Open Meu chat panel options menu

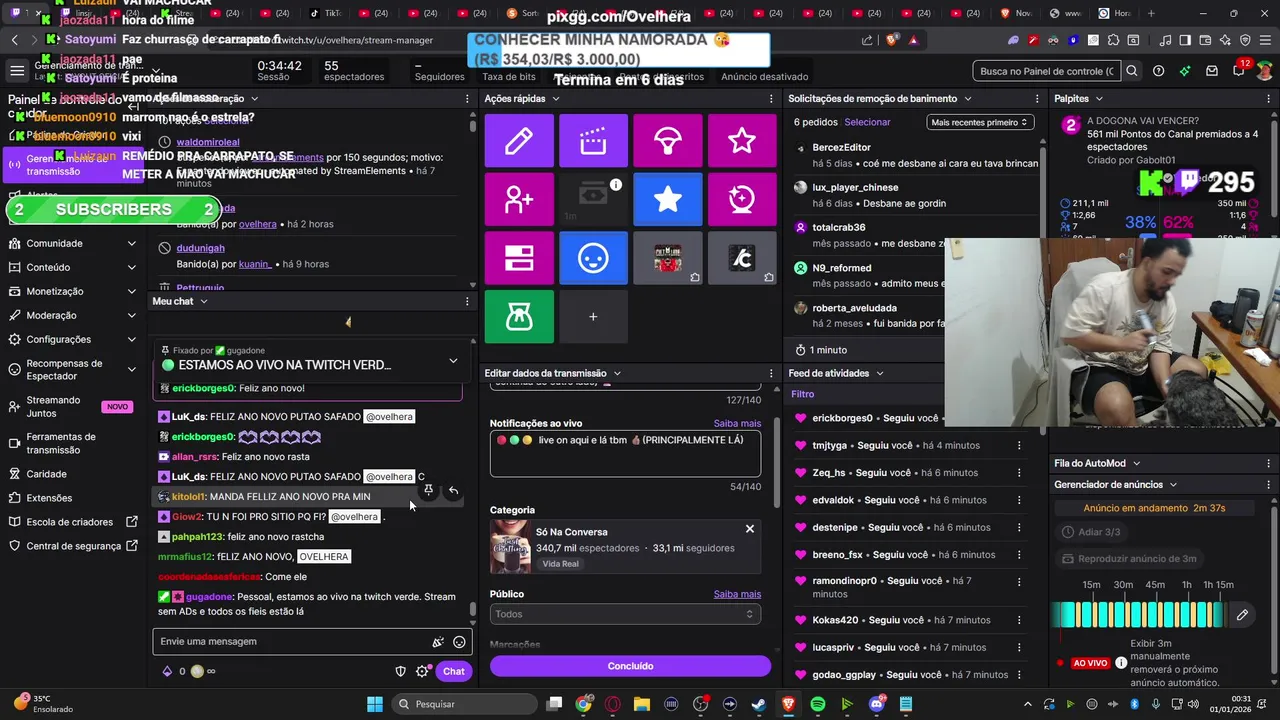467,301
